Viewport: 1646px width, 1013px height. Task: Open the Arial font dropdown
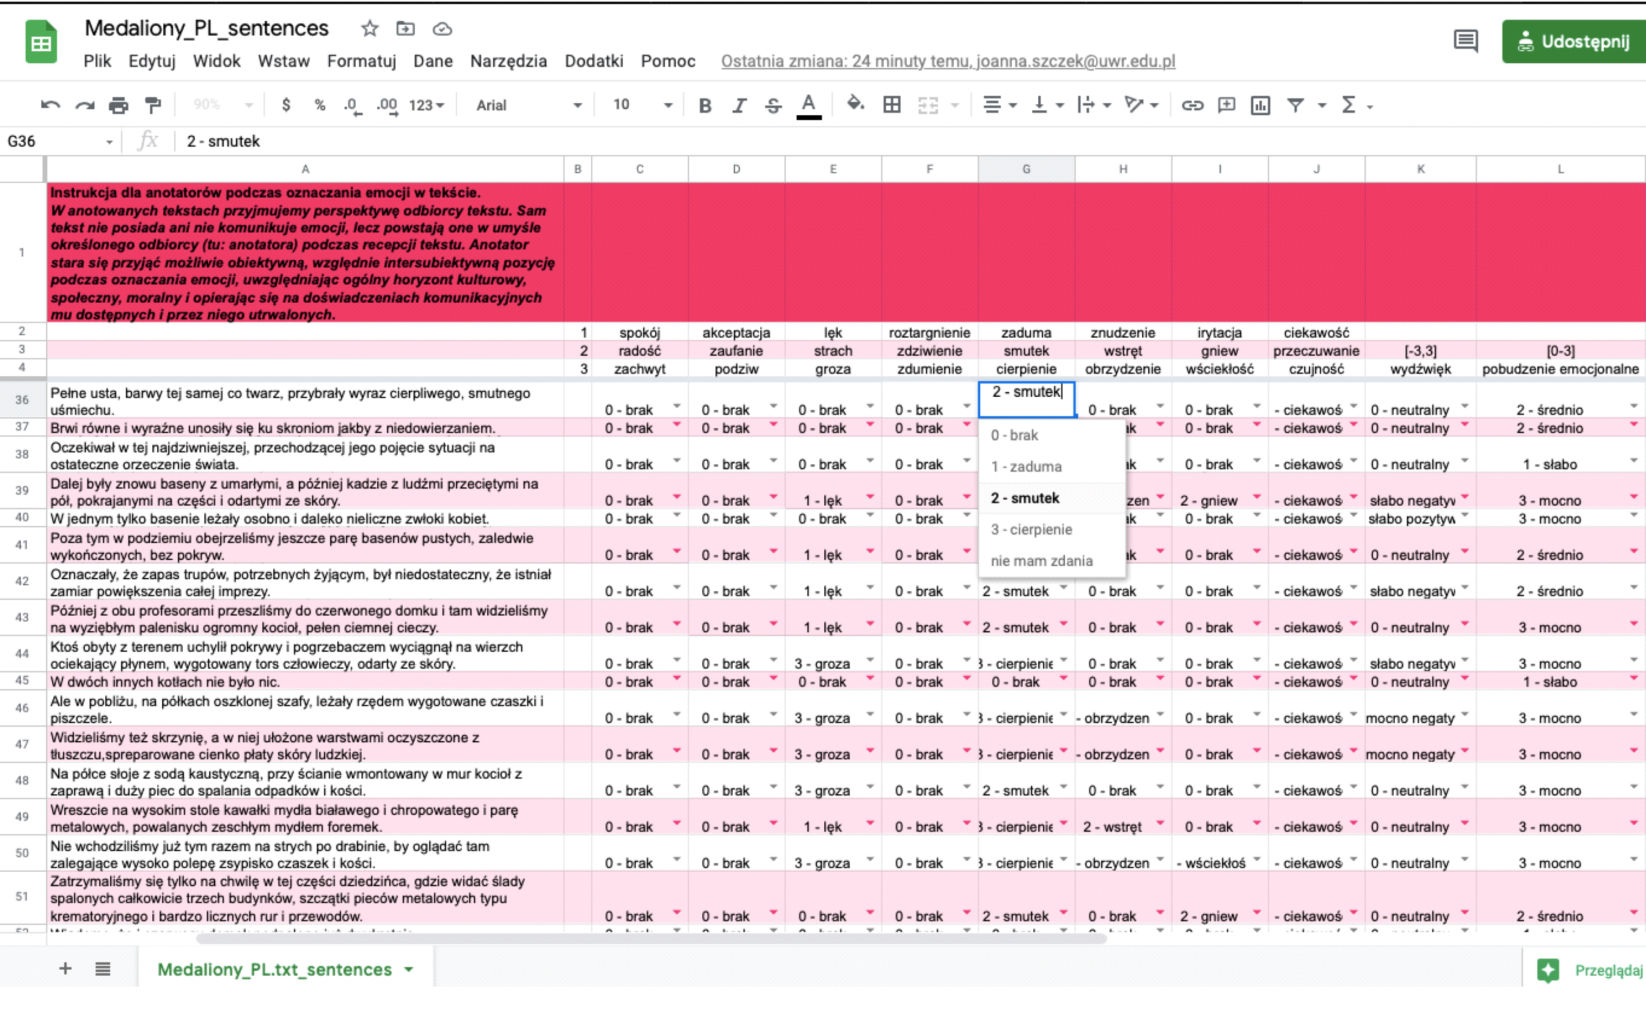[x=528, y=105]
